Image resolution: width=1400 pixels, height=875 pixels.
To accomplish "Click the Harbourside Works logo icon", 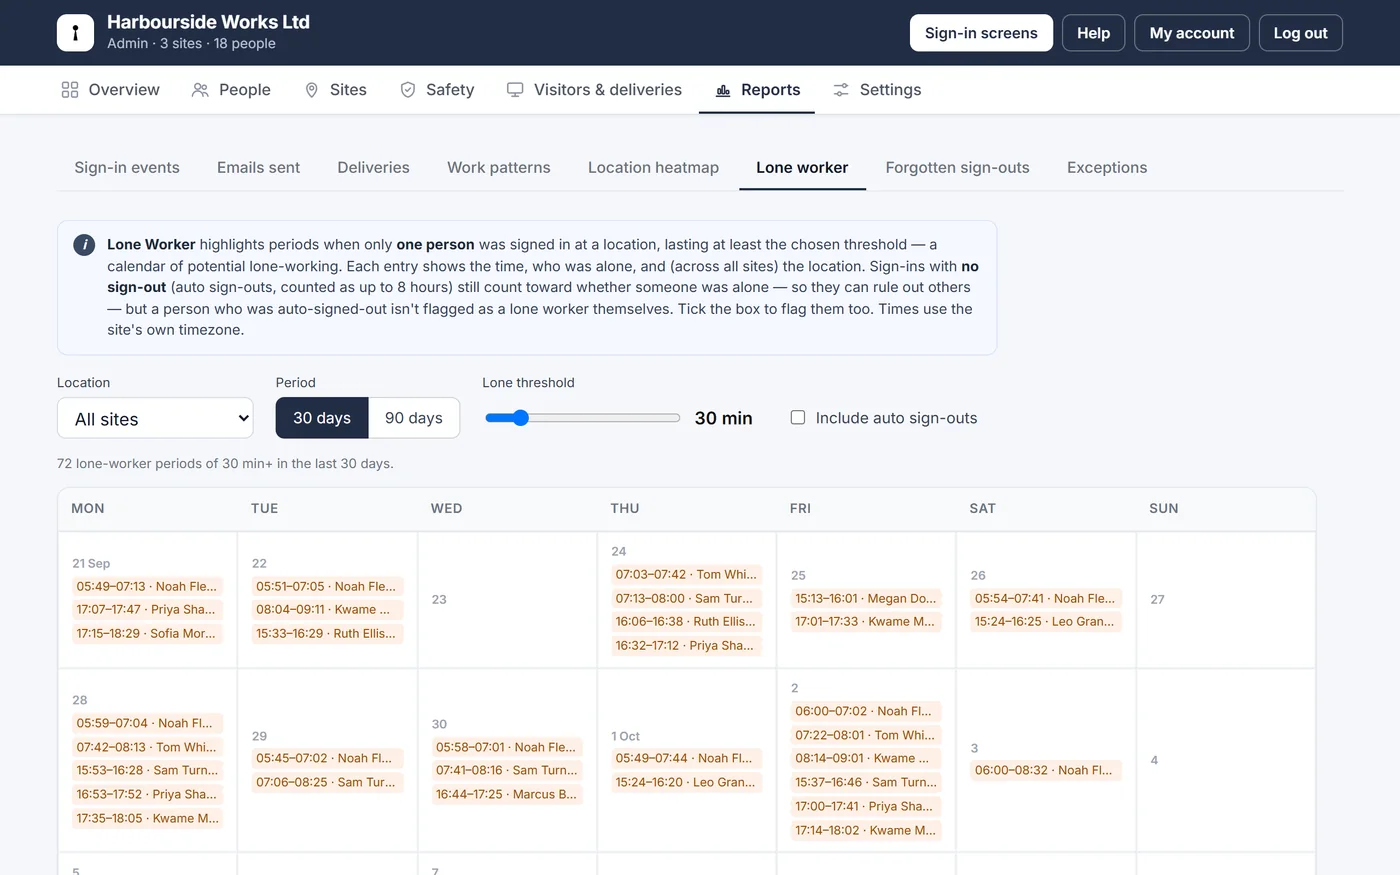I will [75, 33].
